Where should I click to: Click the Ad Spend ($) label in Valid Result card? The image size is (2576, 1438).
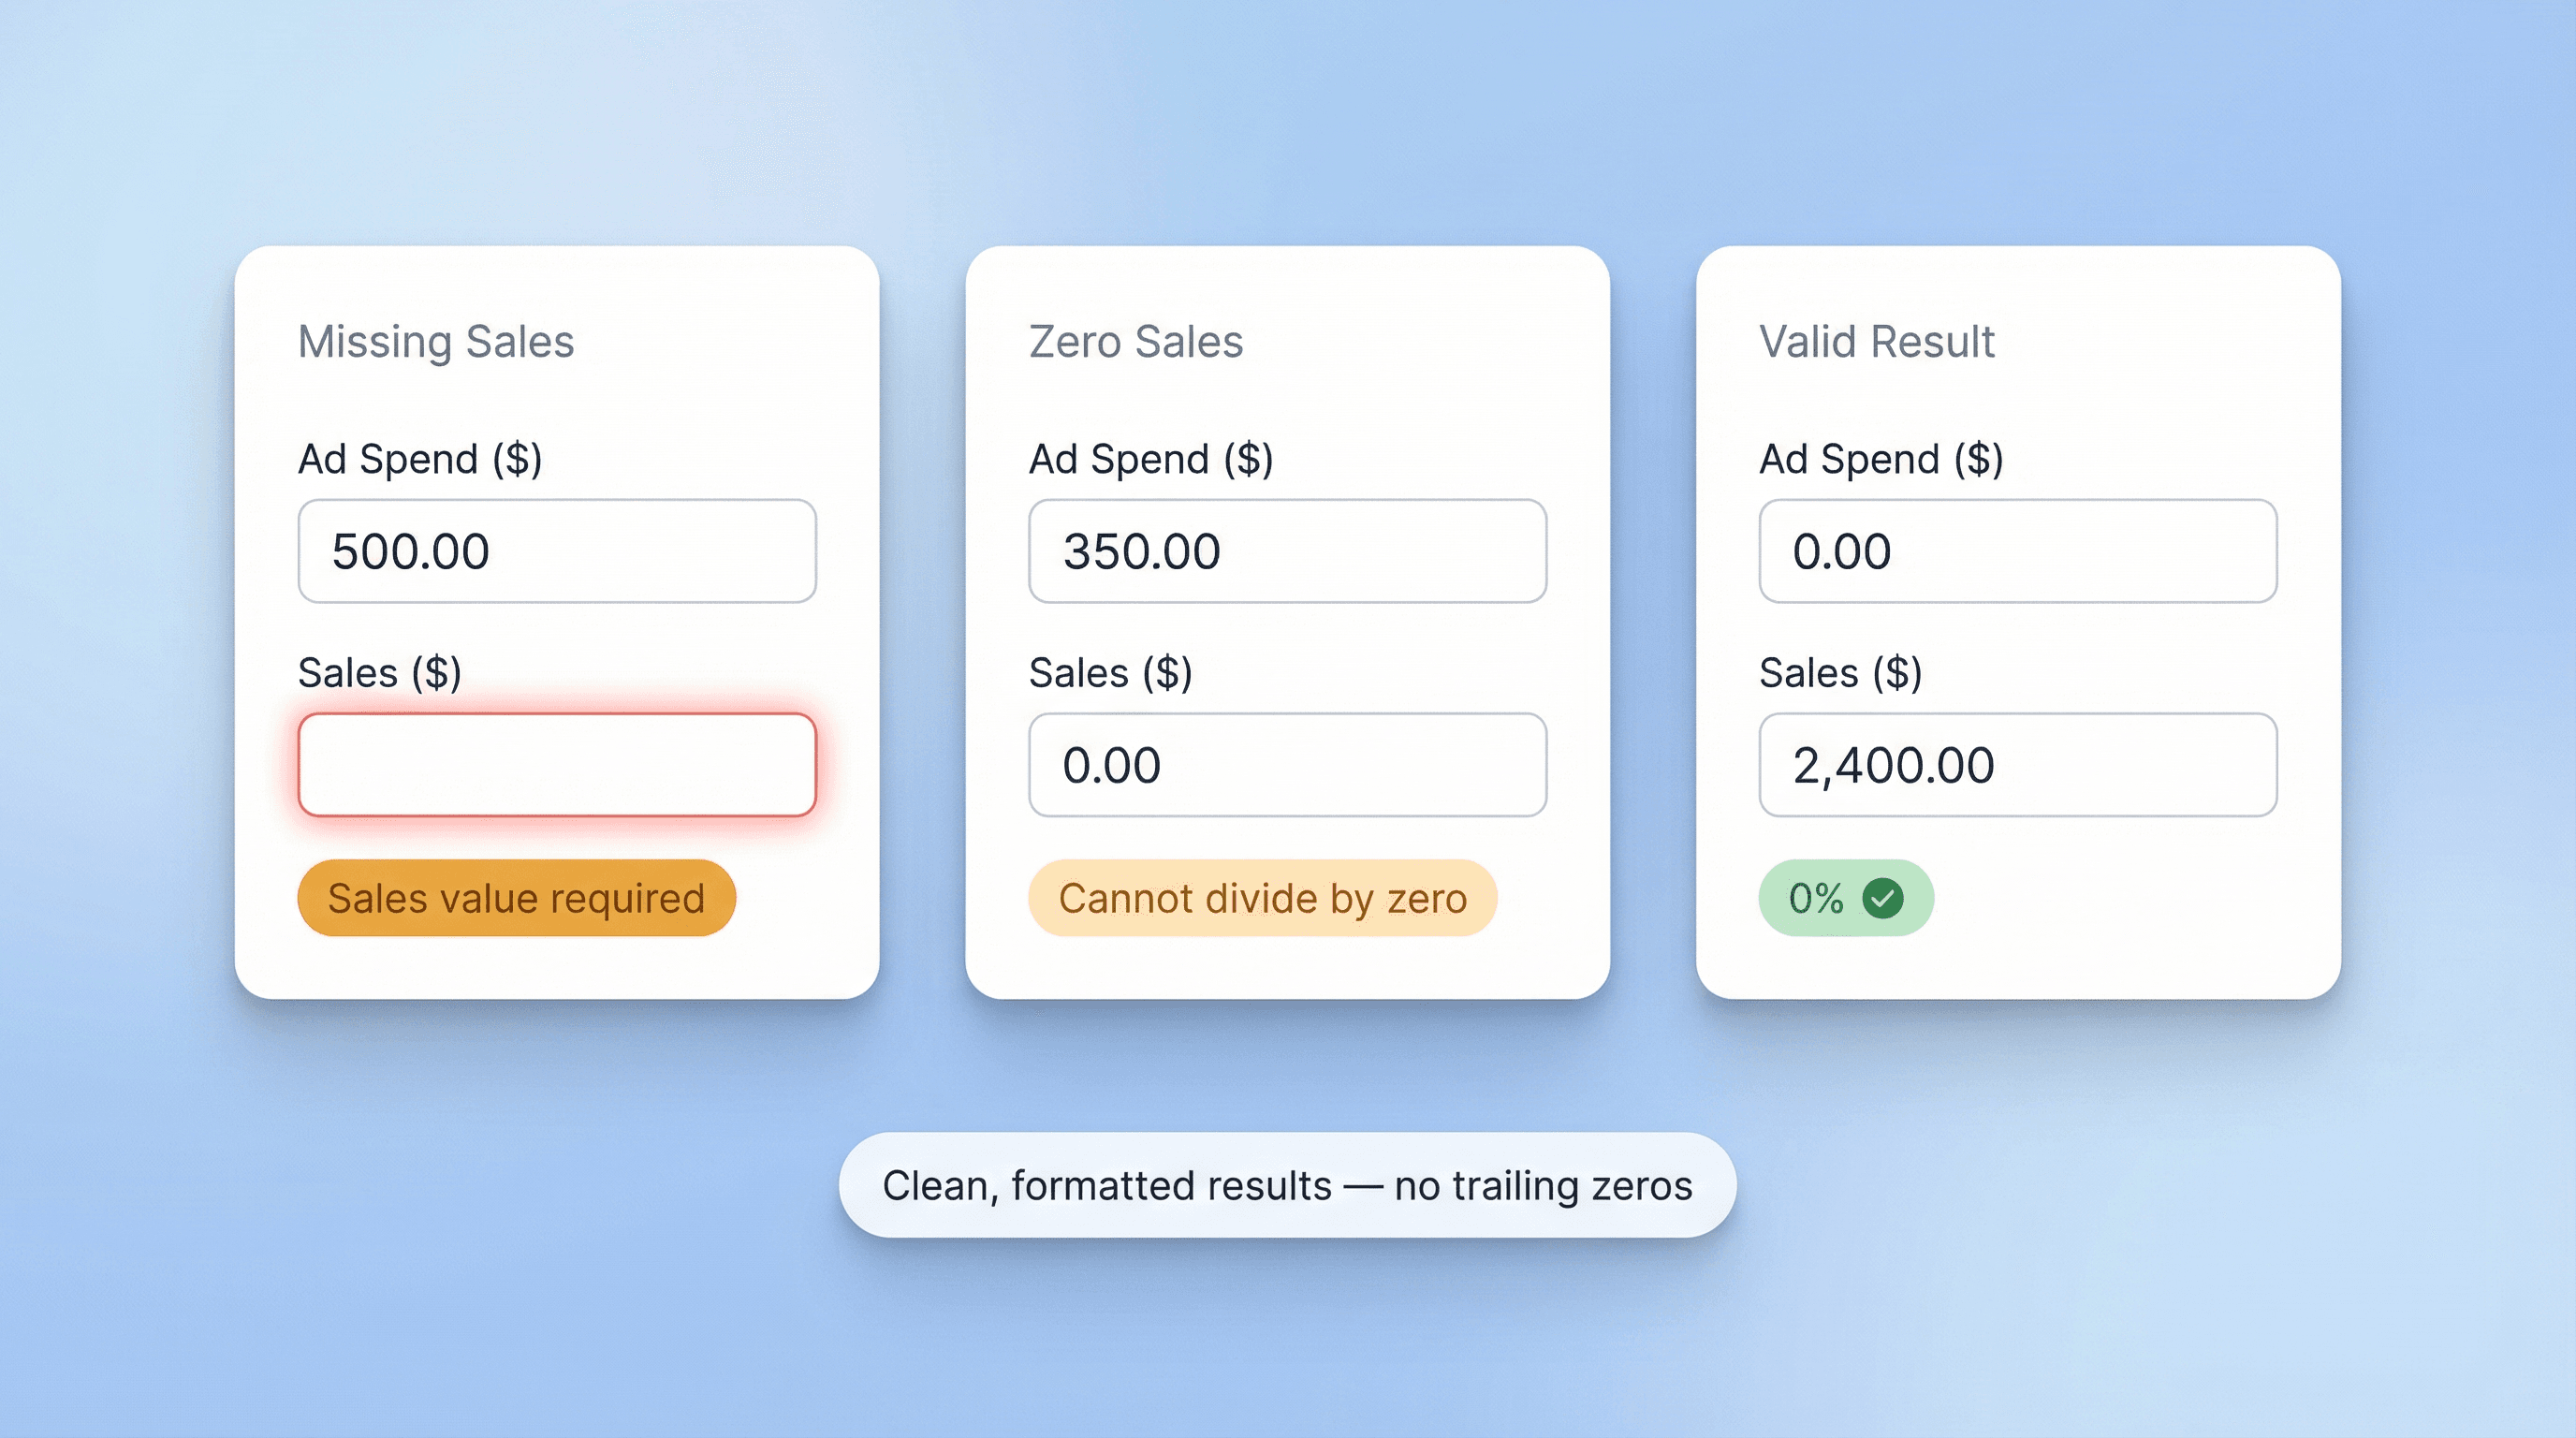[1881, 459]
